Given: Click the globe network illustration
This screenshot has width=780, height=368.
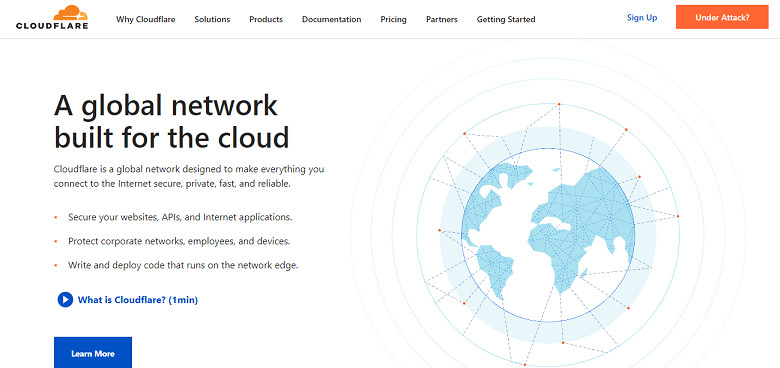Looking at the screenshot, I should click(x=548, y=235).
